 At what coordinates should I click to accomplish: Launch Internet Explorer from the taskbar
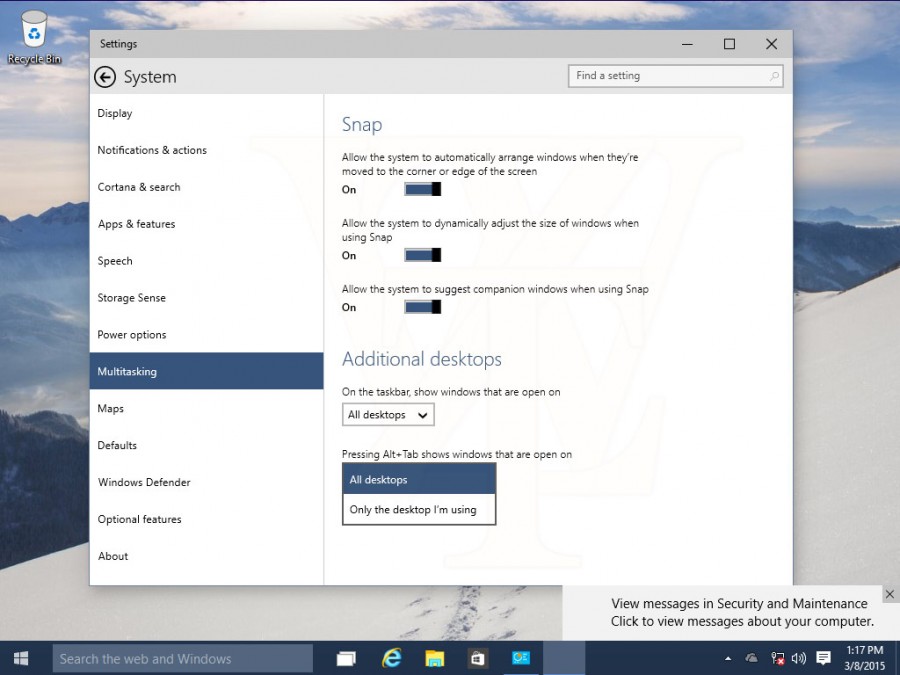tap(391, 658)
